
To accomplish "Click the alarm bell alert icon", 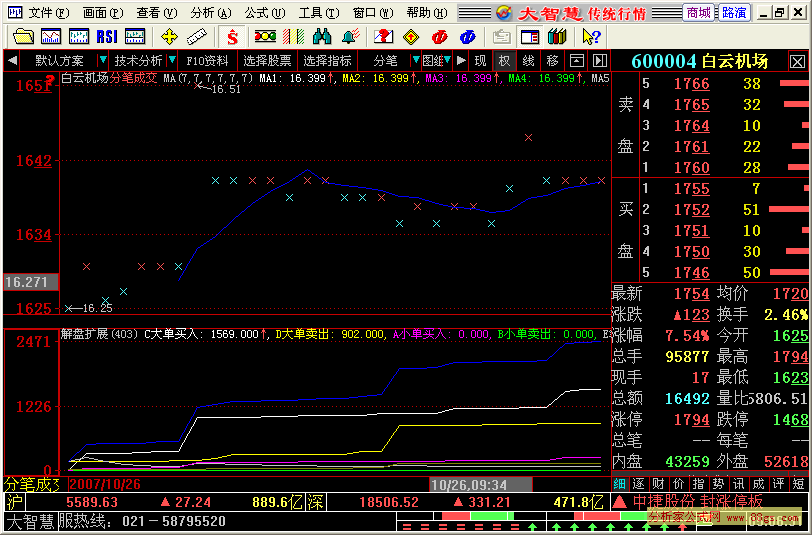I will tap(351, 37).
